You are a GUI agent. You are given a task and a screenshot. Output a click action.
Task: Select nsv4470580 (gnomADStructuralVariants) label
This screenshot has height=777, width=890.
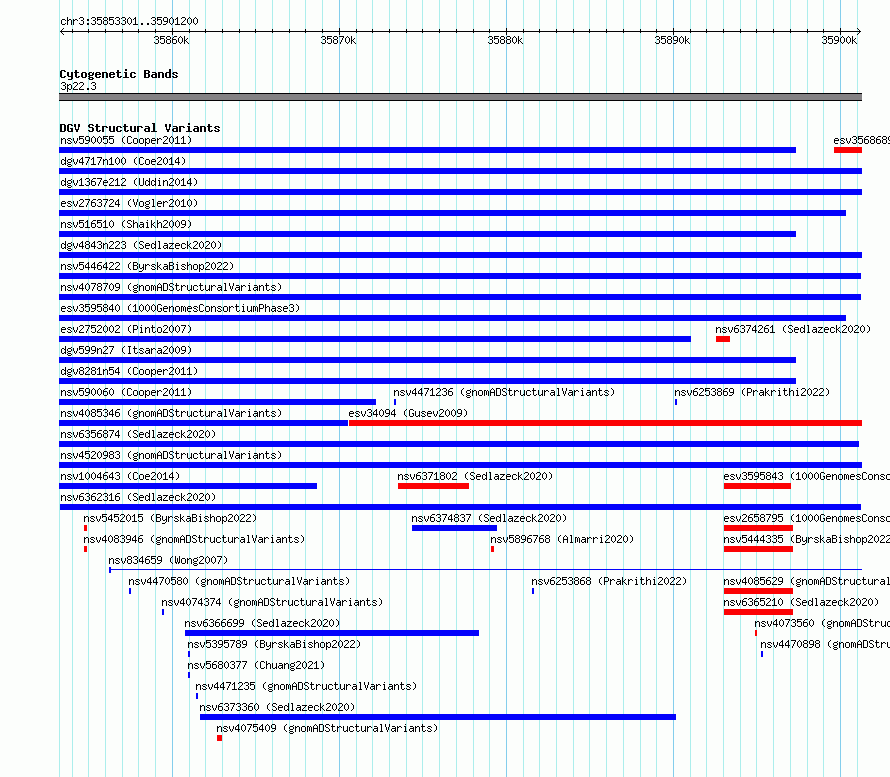239,581
